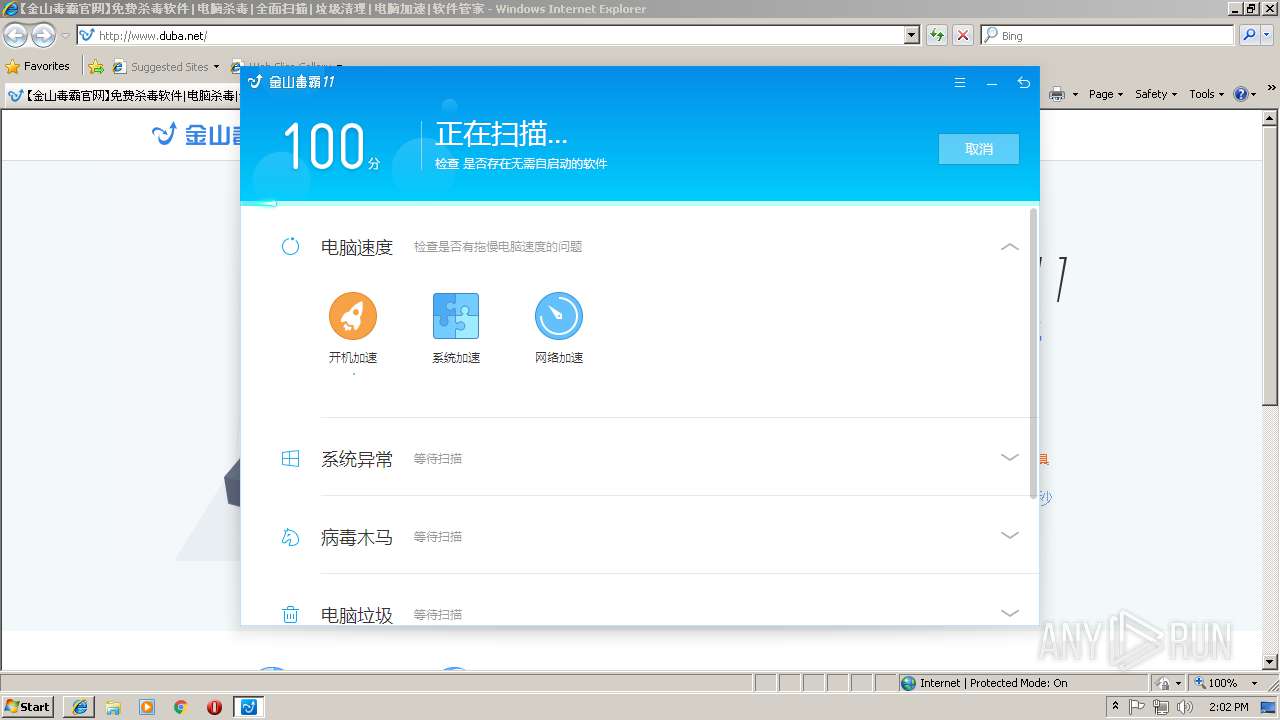The image size is (1280, 720).
Task: Open the IE Safety menu
Action: tap(1156, 94)
